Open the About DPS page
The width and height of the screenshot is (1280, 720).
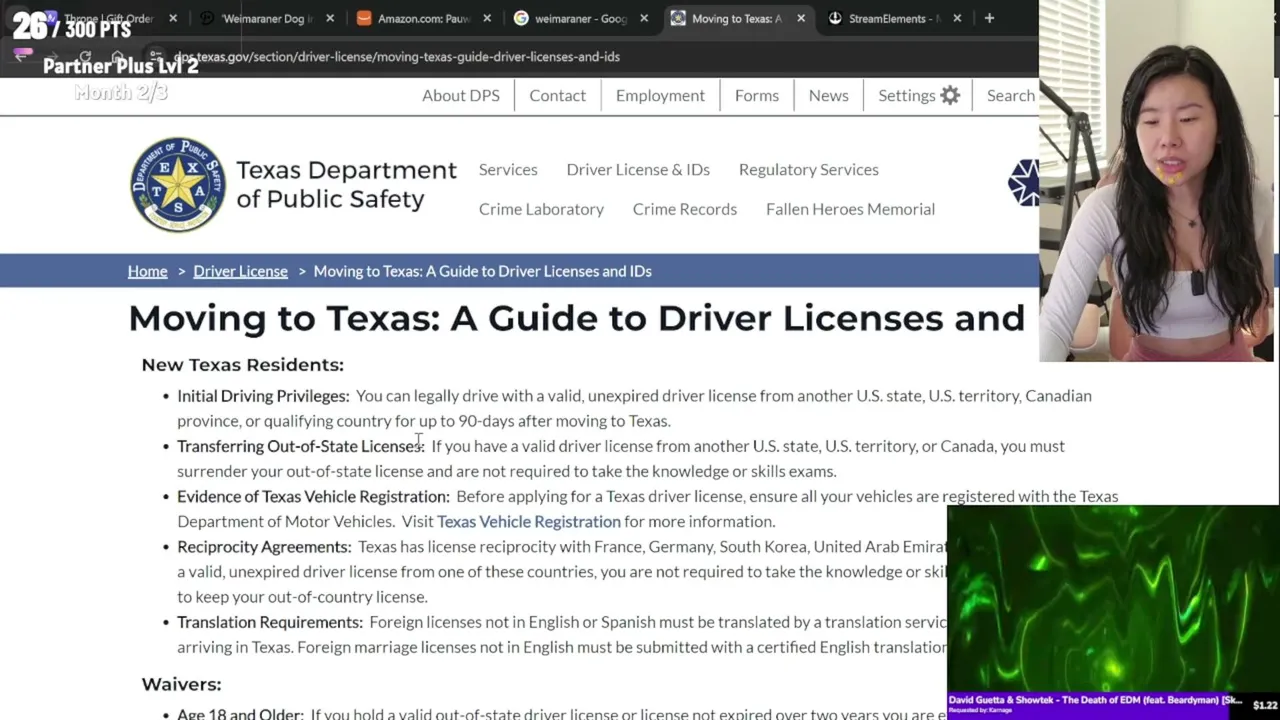point(460,95)
